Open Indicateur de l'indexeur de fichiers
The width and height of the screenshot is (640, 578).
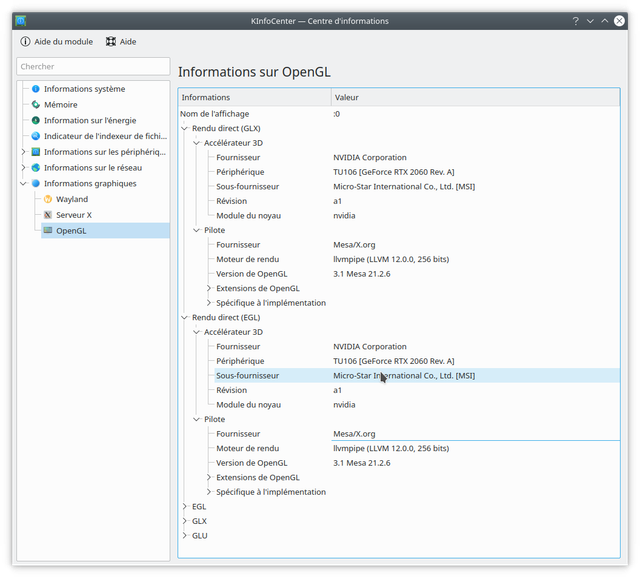pos(105,136)
